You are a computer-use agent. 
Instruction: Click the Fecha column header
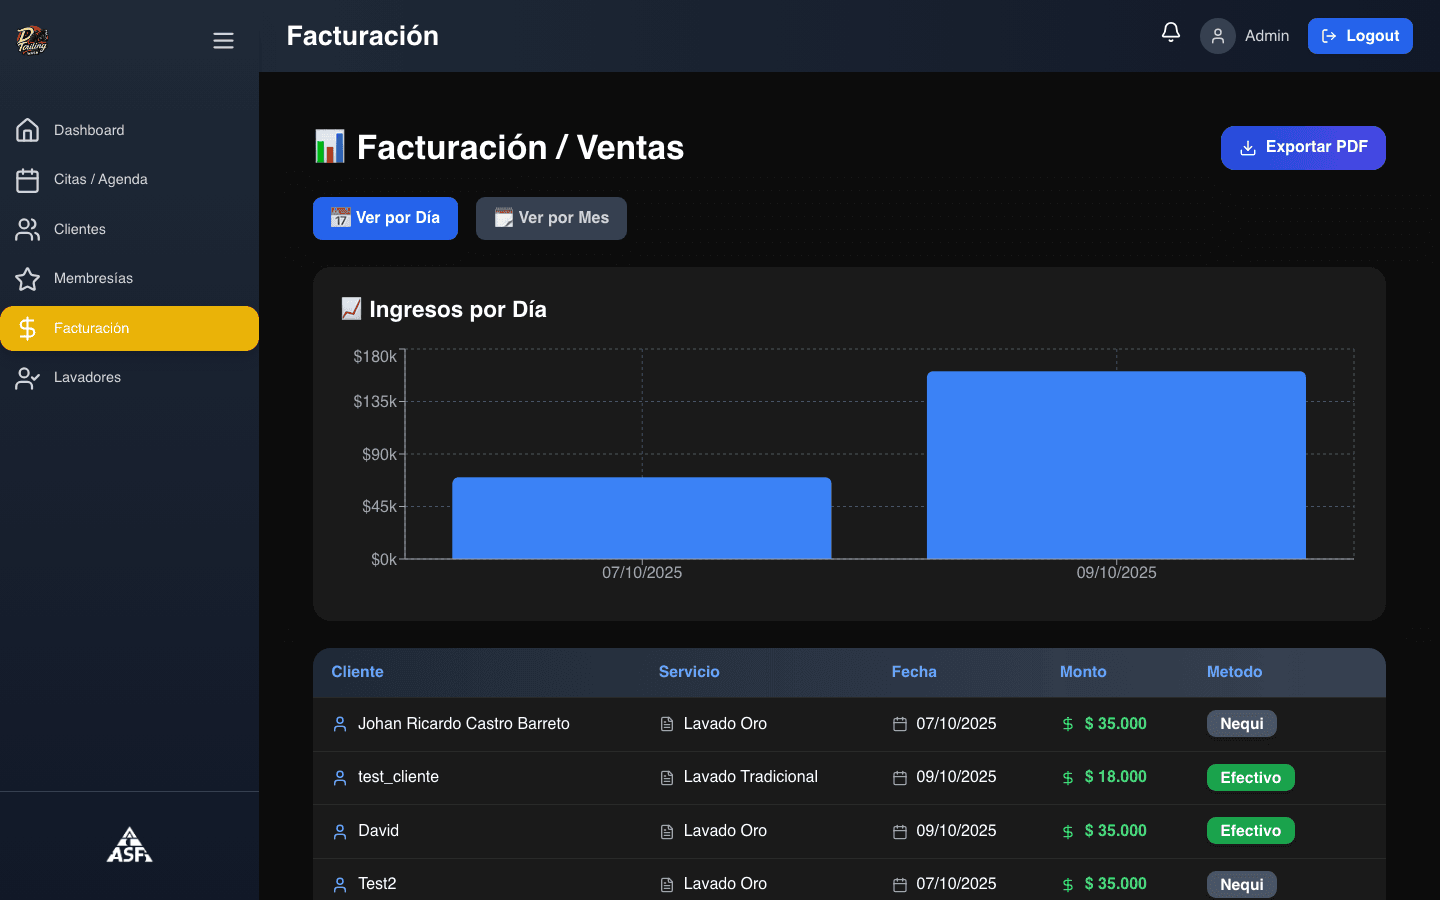(914, 672)
